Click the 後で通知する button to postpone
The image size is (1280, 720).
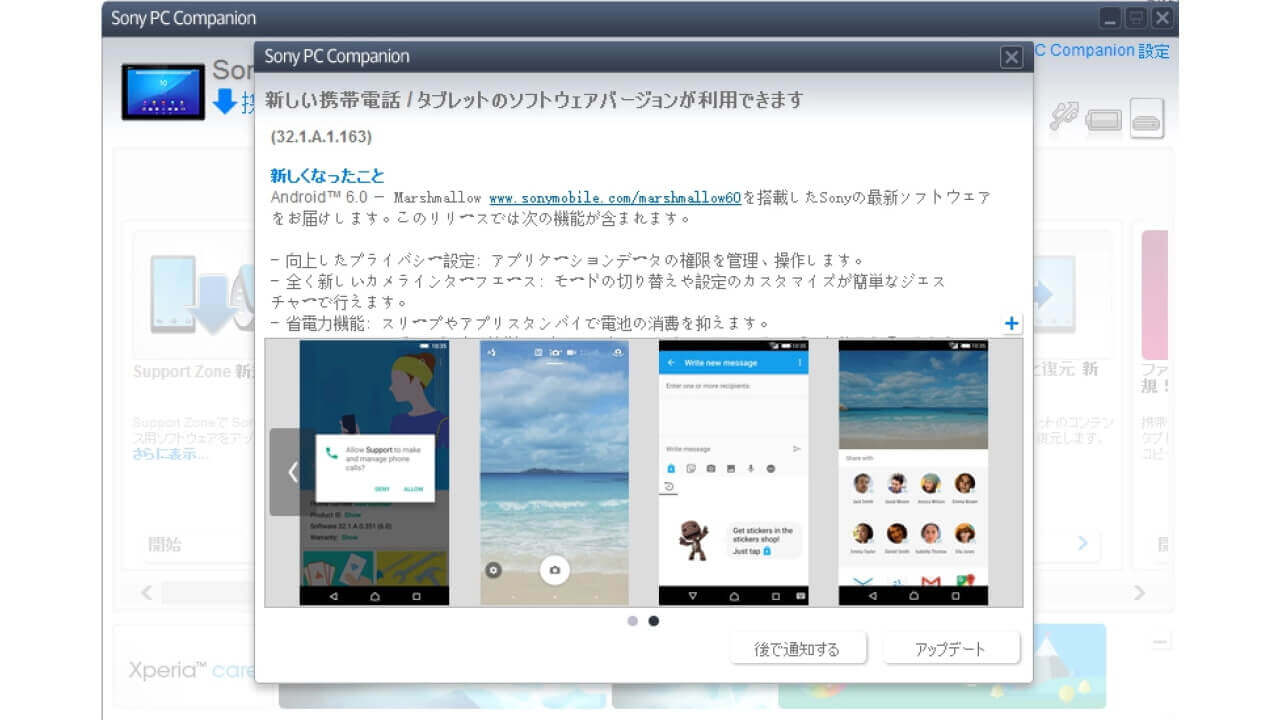798,648
